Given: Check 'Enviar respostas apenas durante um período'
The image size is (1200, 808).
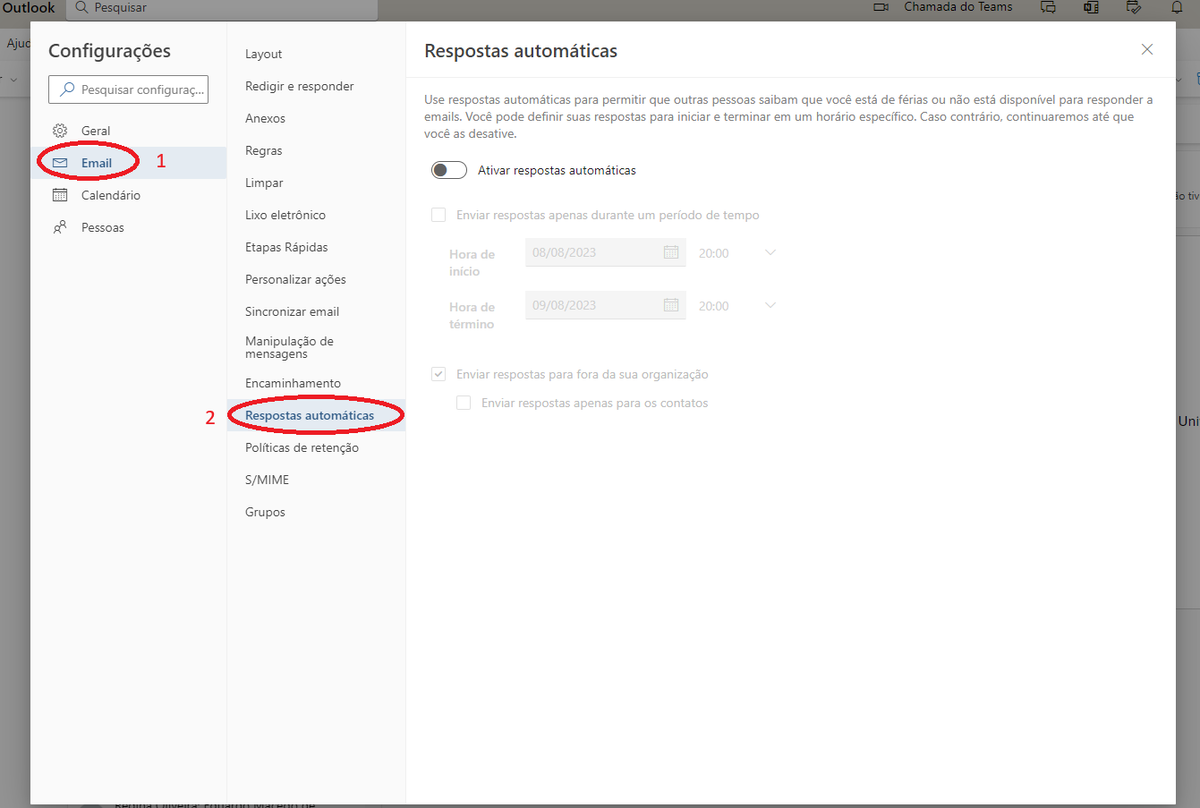Looking at the screenshot, I should coord(438,214).
